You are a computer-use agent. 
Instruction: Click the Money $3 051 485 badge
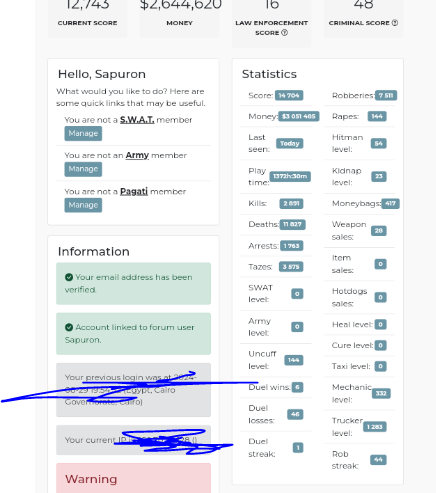click(299, 116)
